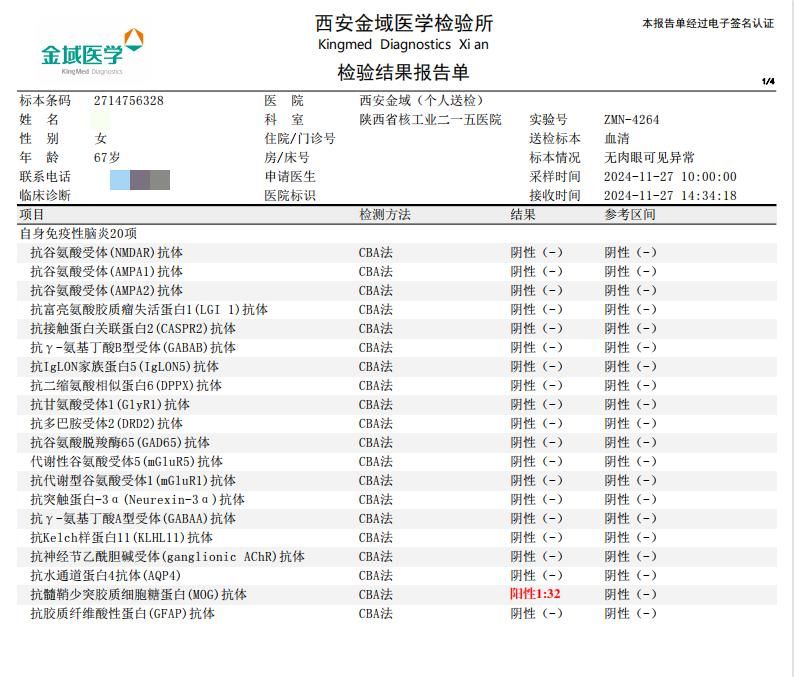Image resolution: width=794 pixels, height=677 pixels.
Task: Click the department 陕西省核工业二一五医院
Action: [x=430, y=120]
